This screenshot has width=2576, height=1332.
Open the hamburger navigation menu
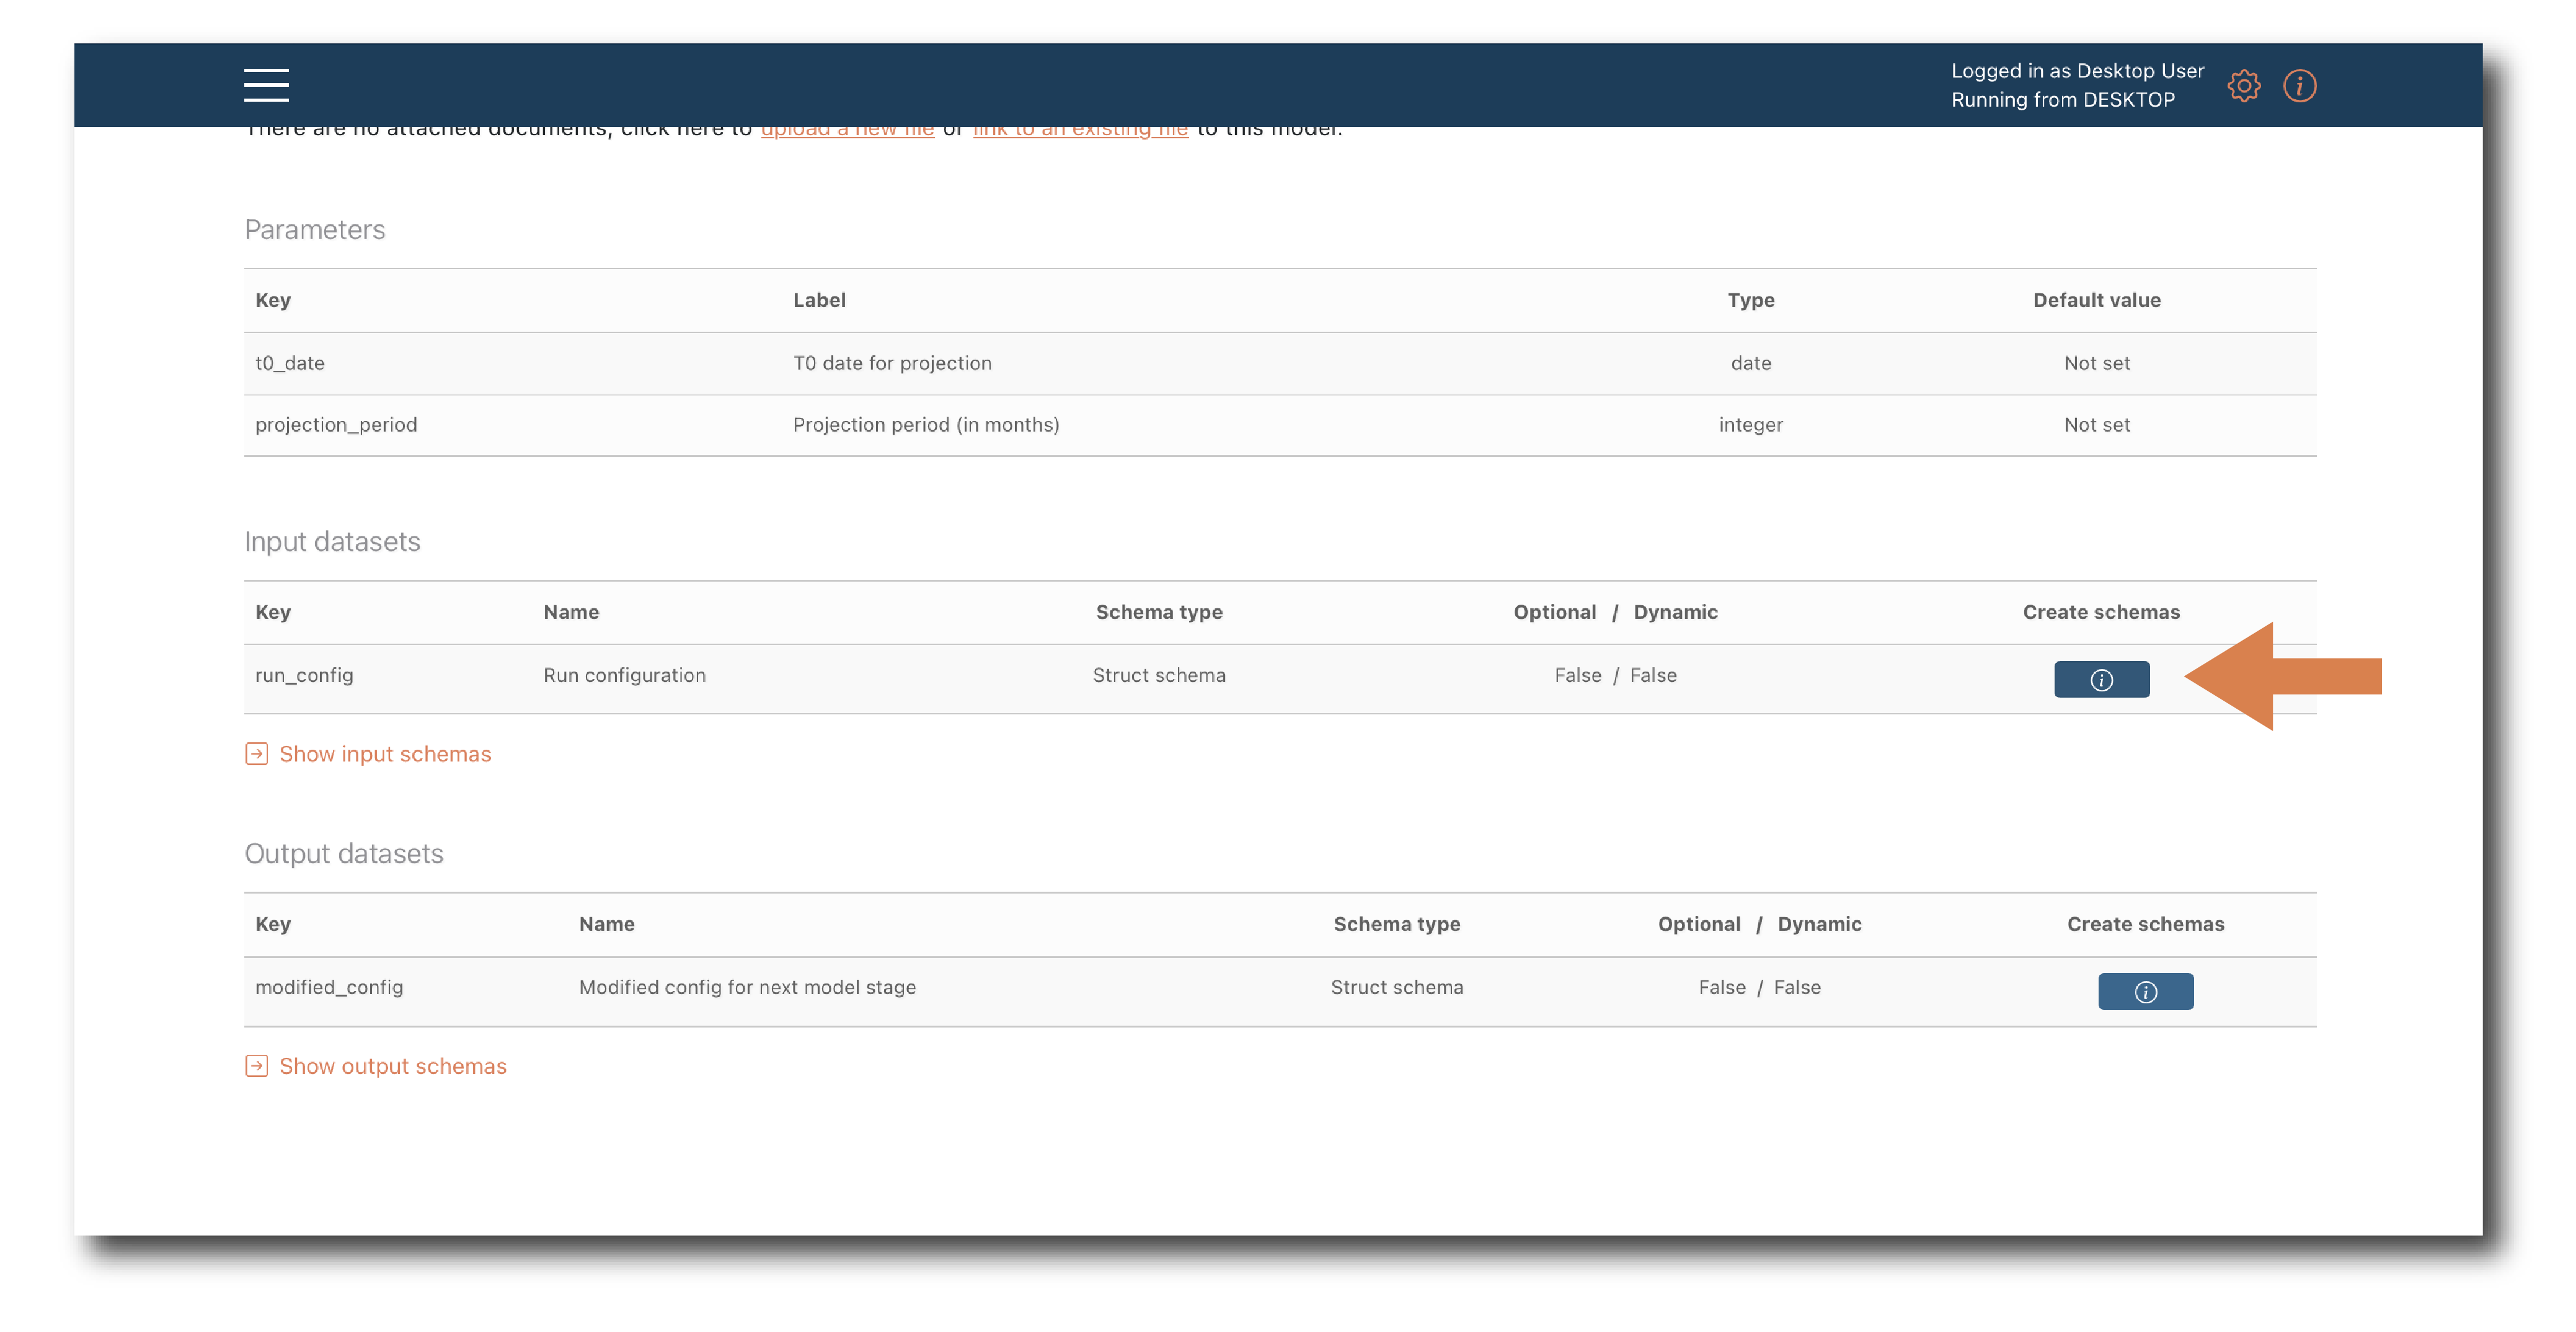coord(266,85)
